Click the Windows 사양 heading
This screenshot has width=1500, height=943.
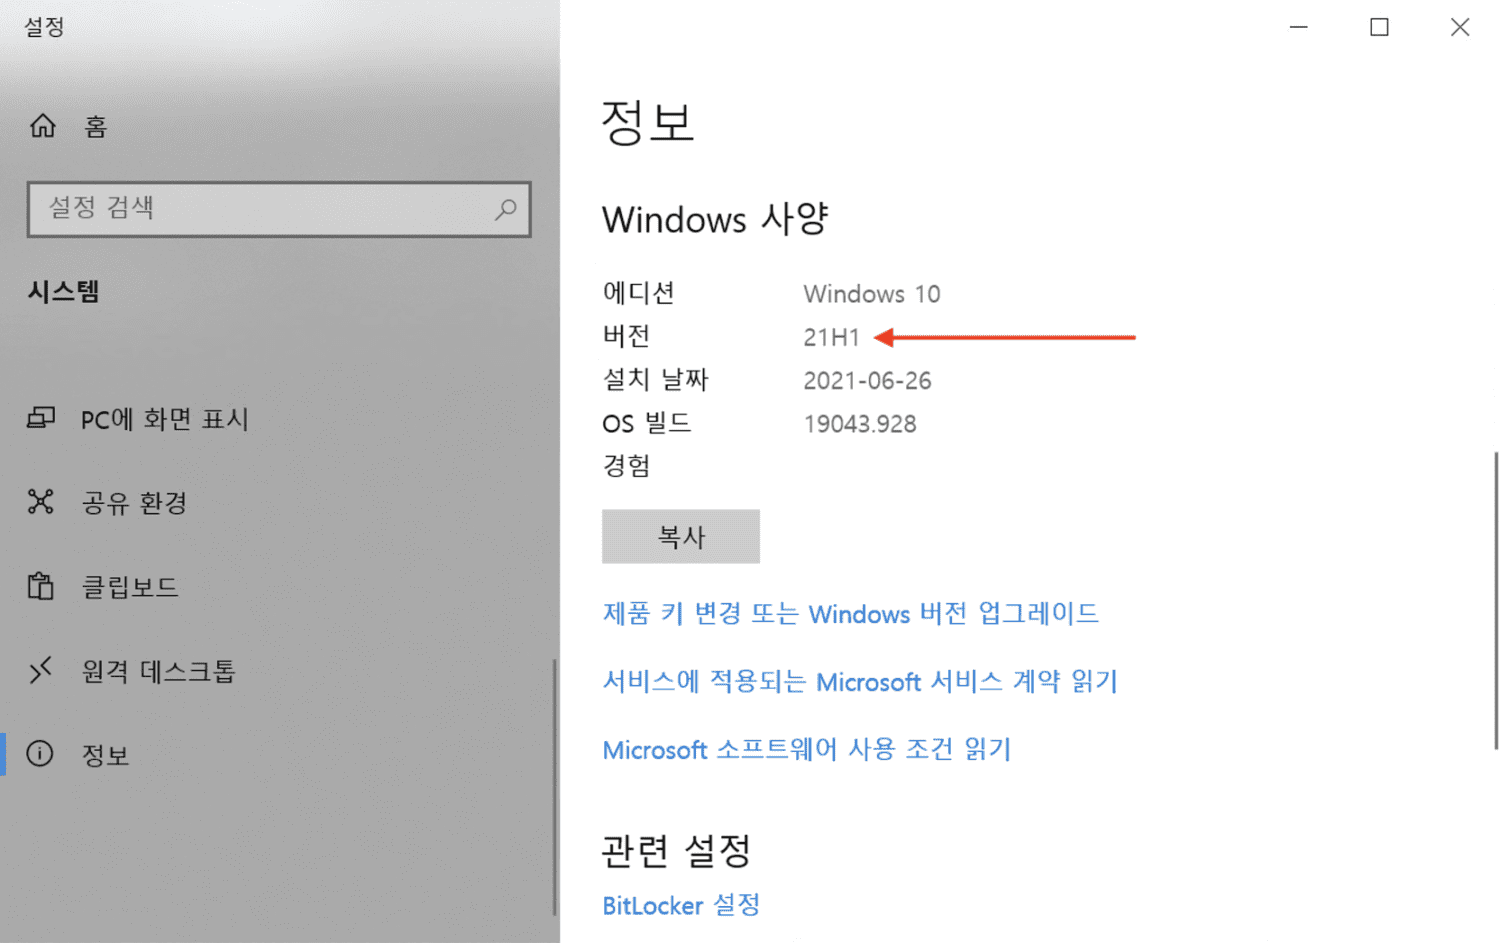pyautogui.click(x=716, y=219)
